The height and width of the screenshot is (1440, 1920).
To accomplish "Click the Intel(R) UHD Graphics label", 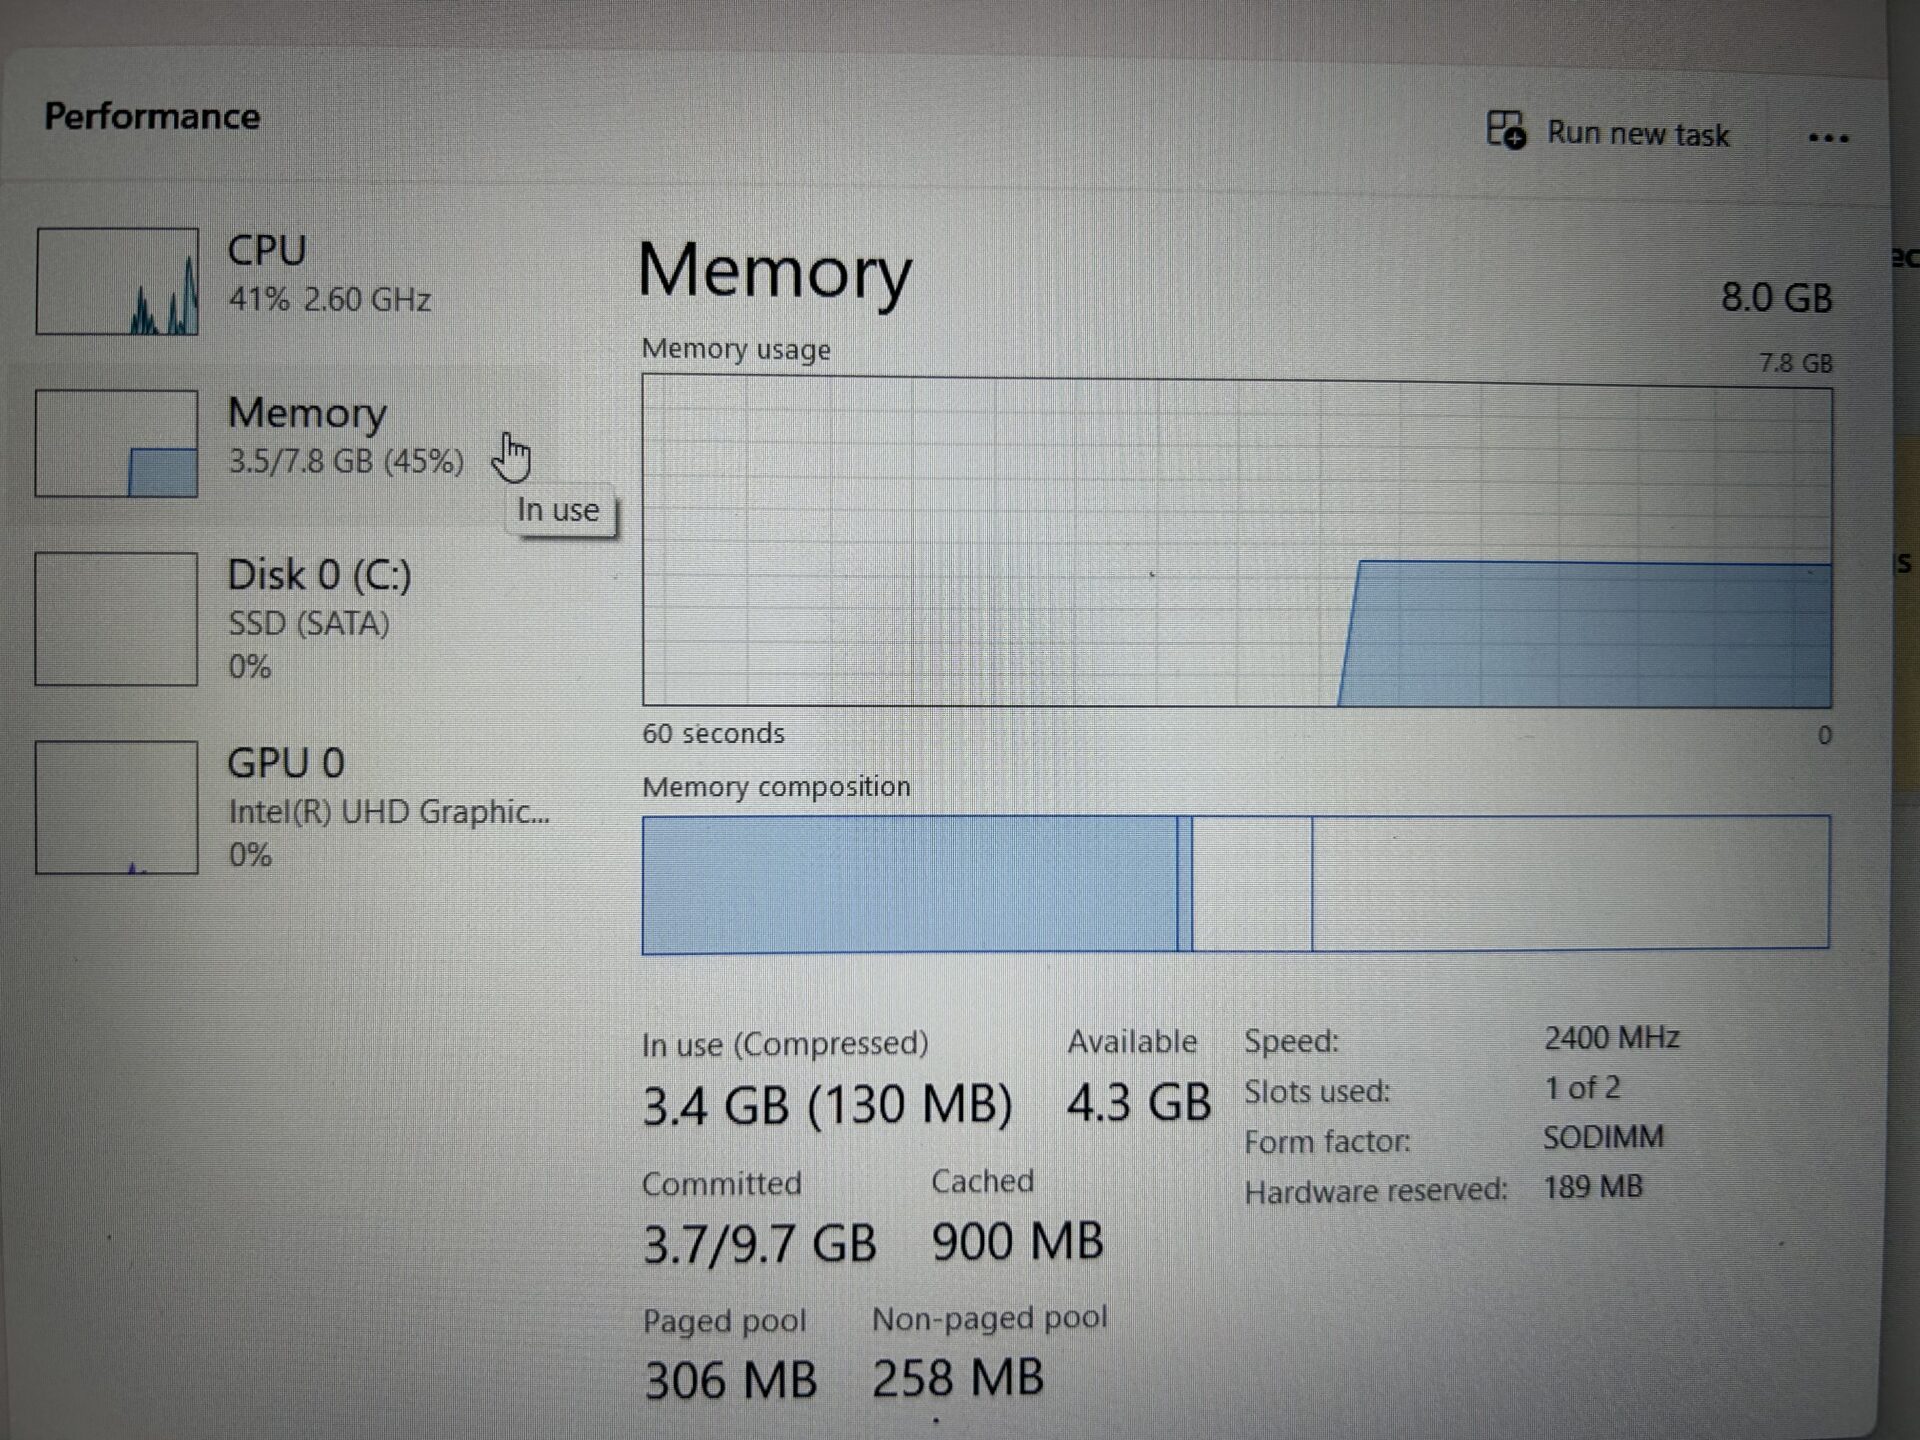I will click(x=389, y=812).
